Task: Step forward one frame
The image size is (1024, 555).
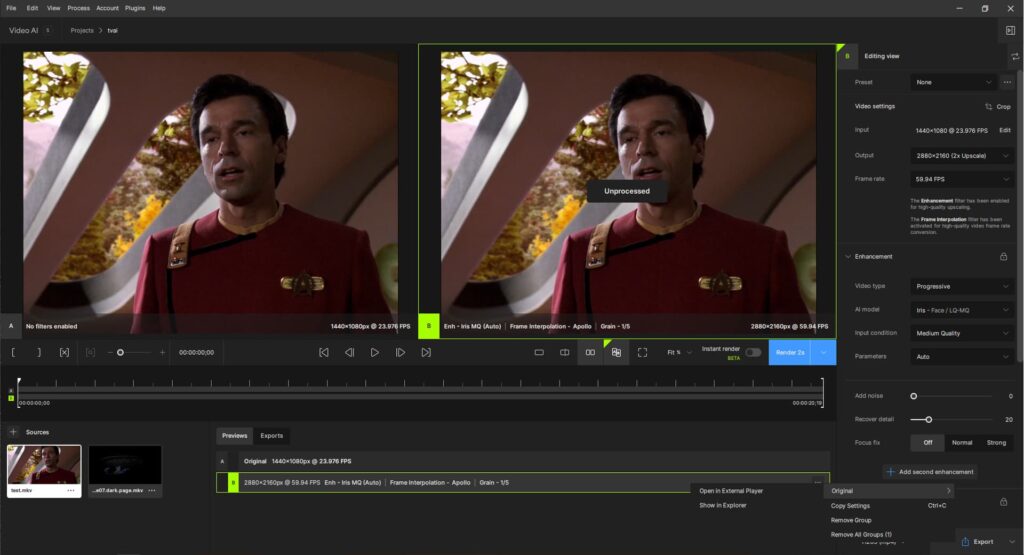Action: [x=400, y=352]
